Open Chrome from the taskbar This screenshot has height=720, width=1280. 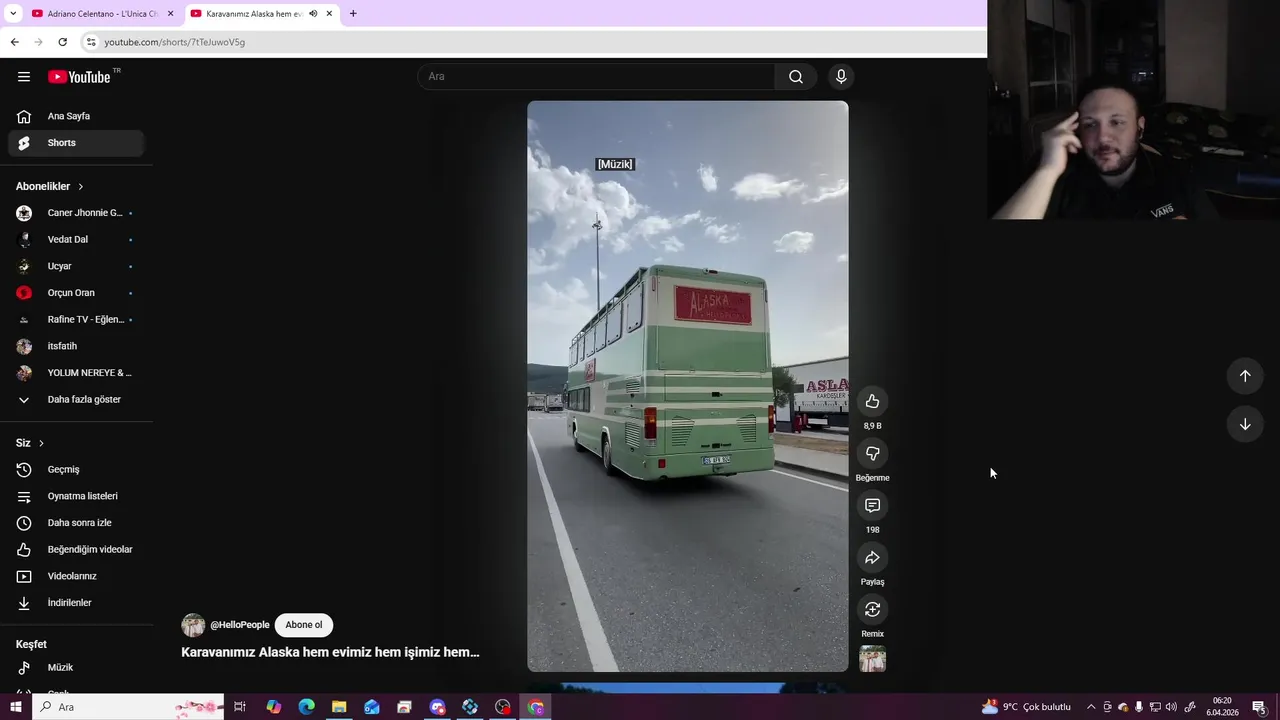pyautogui.click(x=536, y=707)
